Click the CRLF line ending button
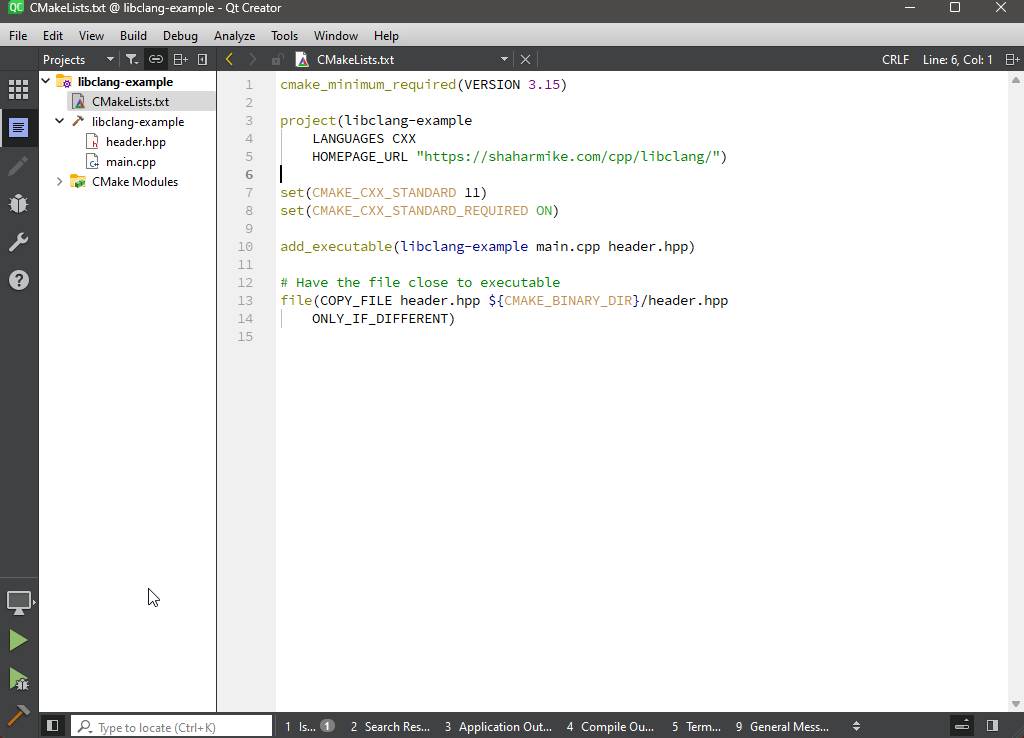The width and height of the screenshot is (1024, 738). [895, 60]
